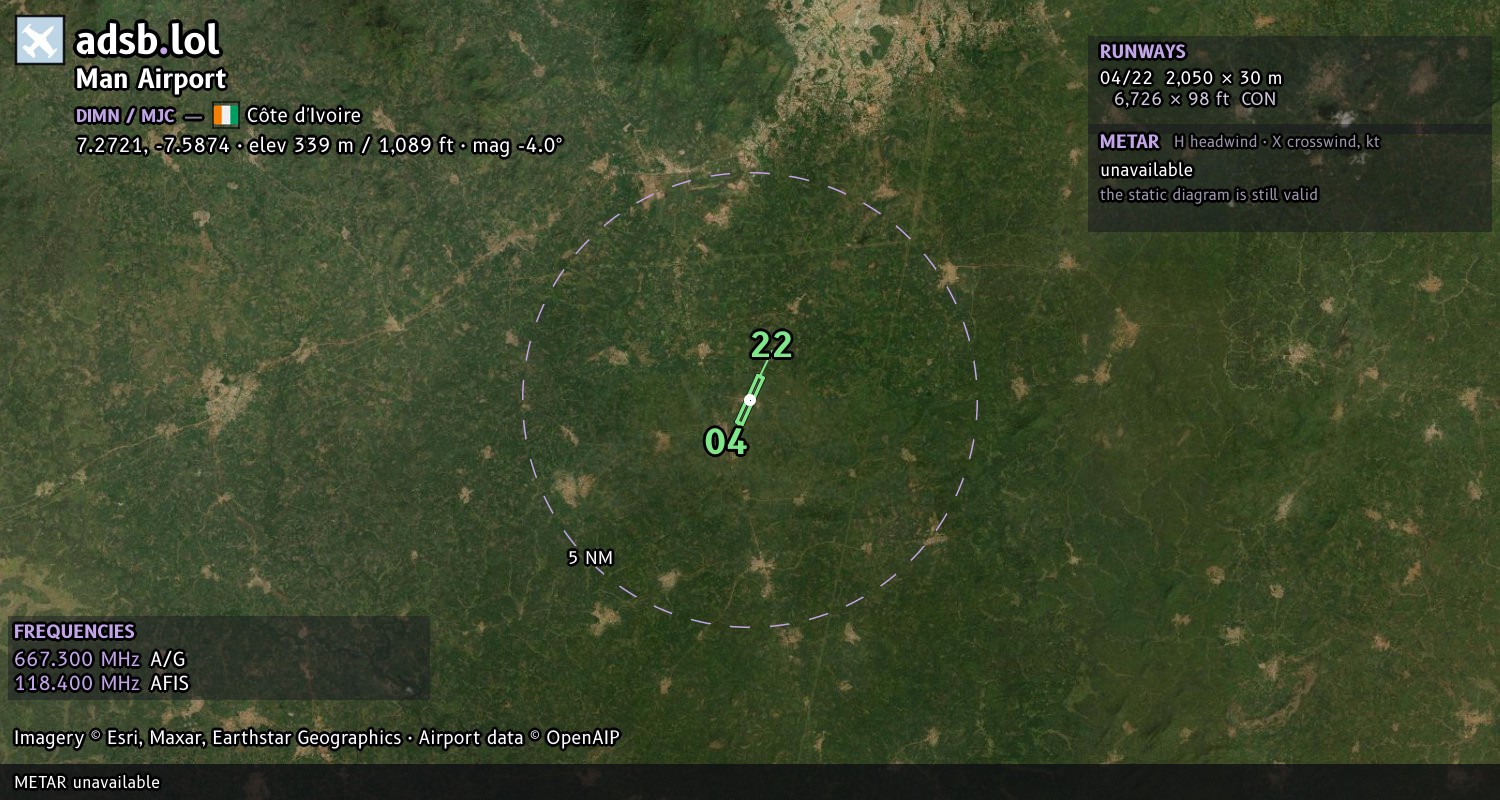Viewport: 1500px width, 800px height.
Task: Click the METAR panel heading
Action: [x=1129, y=142]
